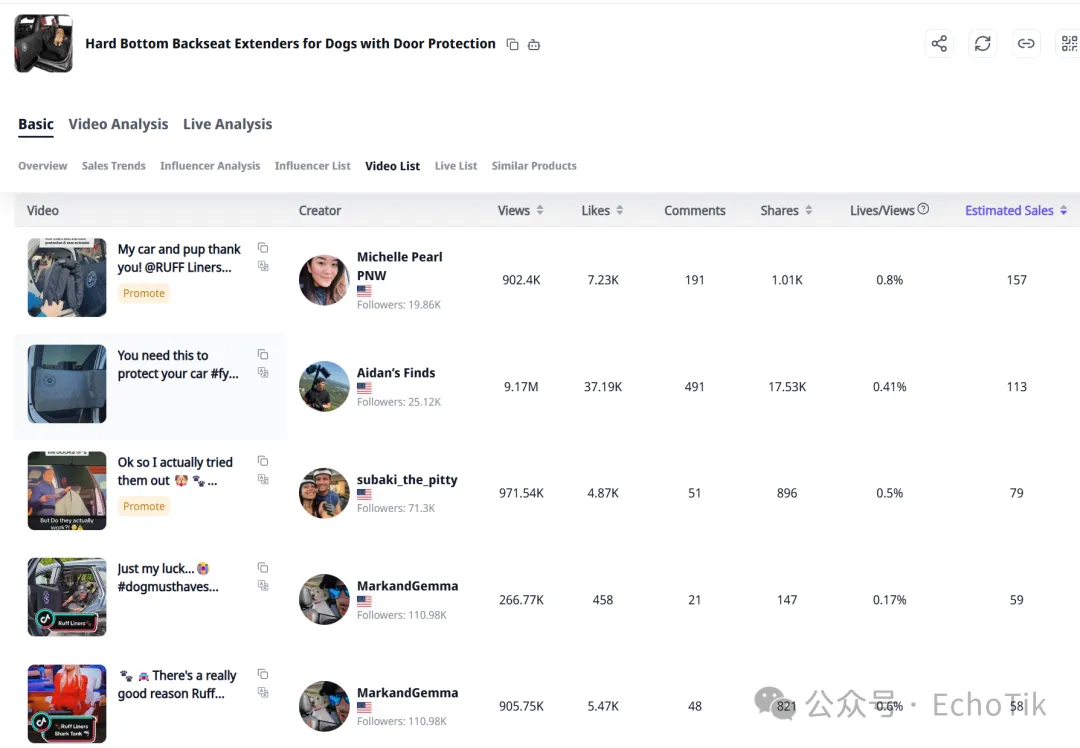Click product title 'Hard Bottom Backseat Extenders'
The image size is (1080, 748).
[290, 43]
